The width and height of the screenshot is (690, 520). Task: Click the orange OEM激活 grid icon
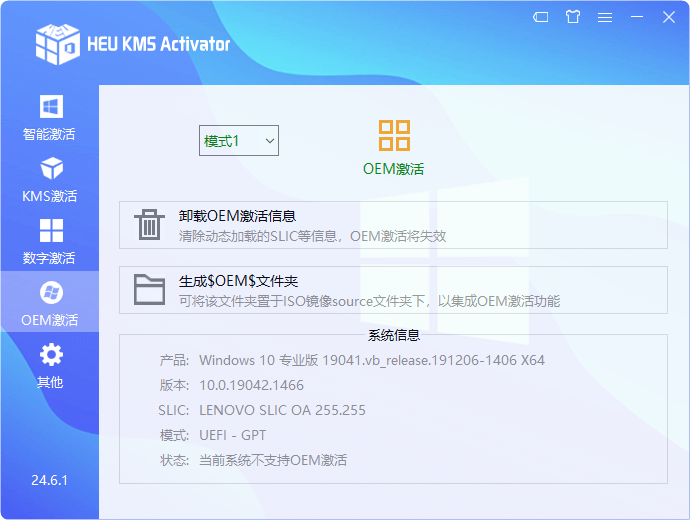(x=394, y=135)
